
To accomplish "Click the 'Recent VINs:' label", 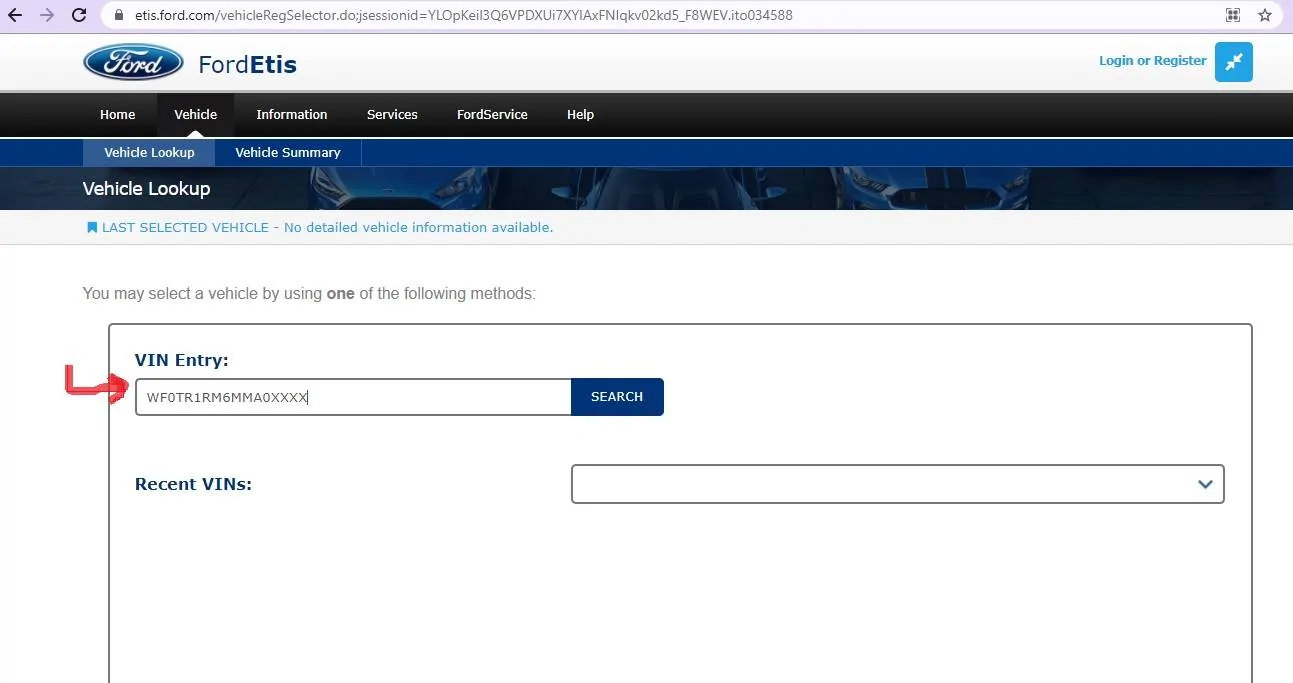I will (x=193, y=484).
